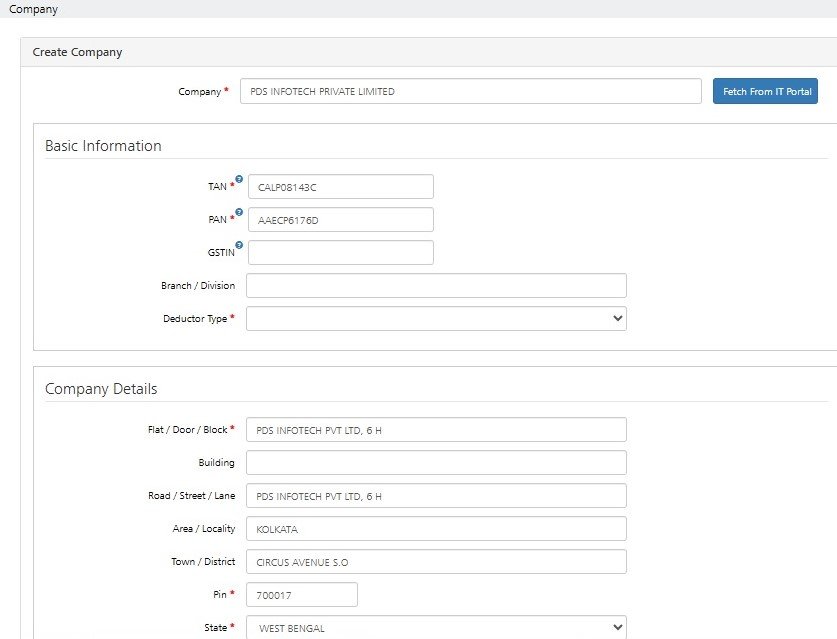Open the GSTIN help tooltip icon
This screenshot has height=639, width=837.
tap(239, 245)
